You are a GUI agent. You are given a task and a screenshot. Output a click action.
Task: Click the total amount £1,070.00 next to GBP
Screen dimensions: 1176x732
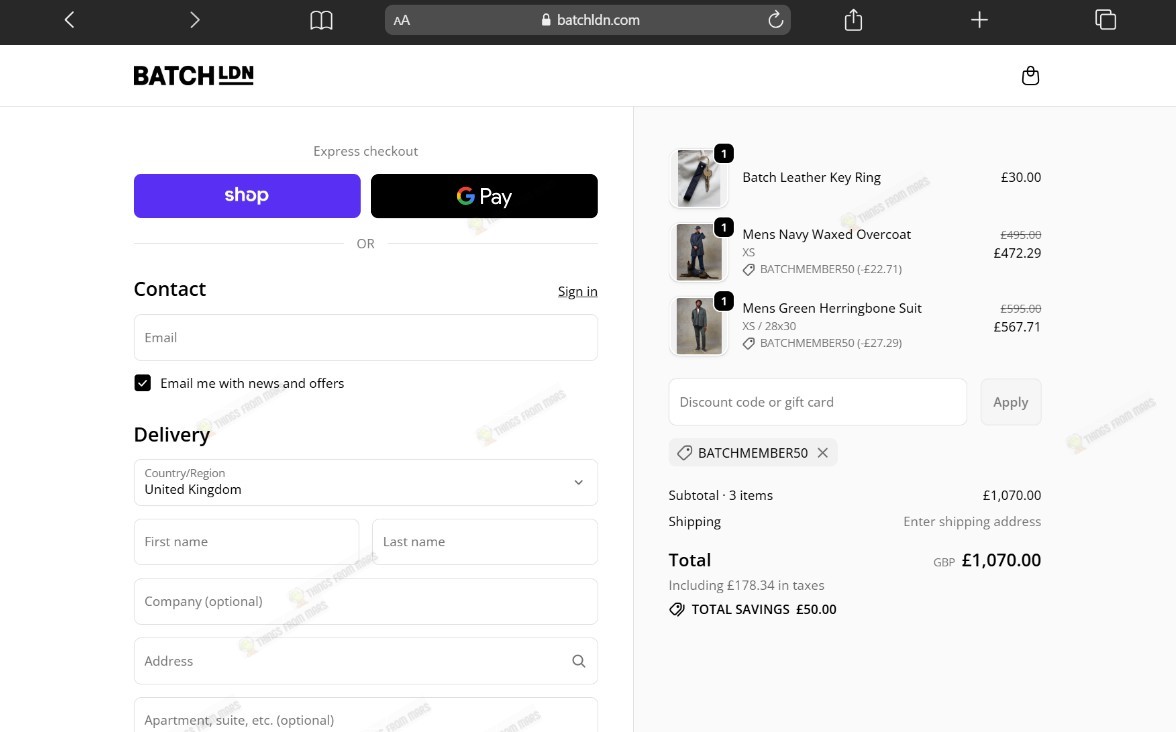tap(1001, 560)
